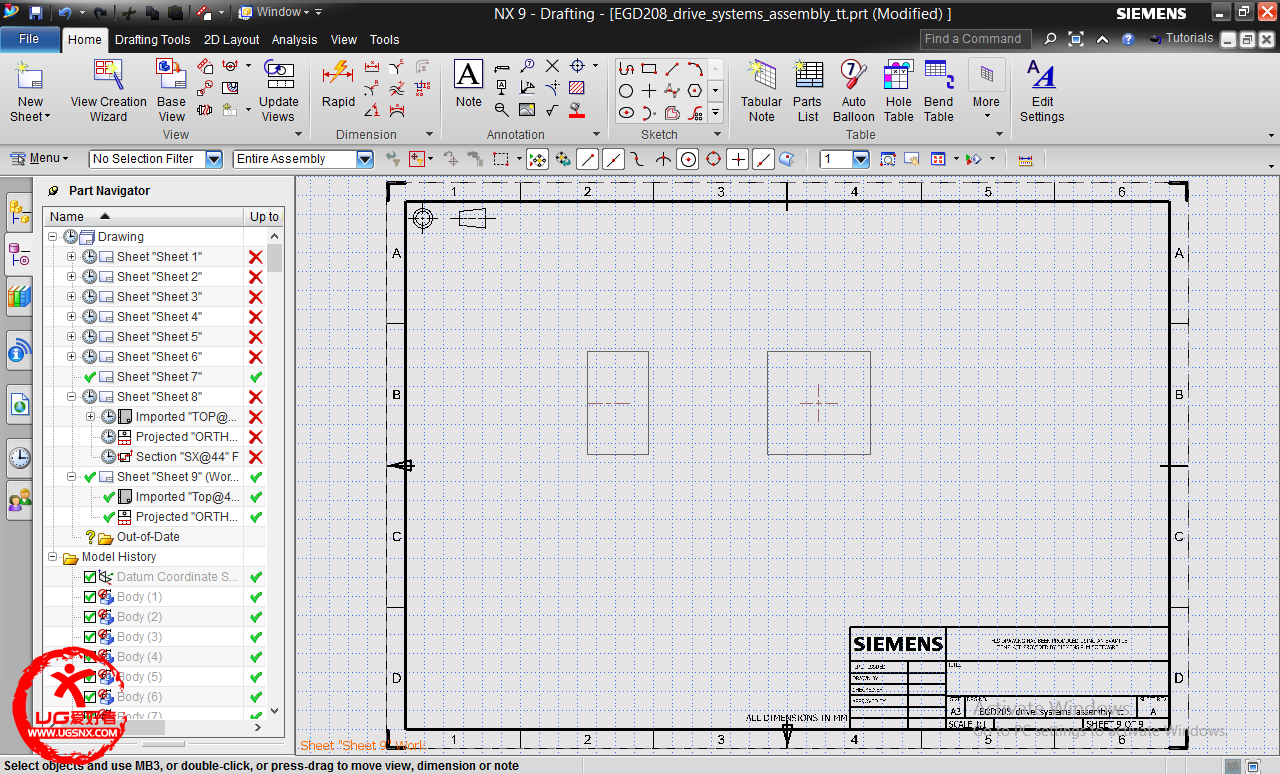Open the Tutorials link
The height and width of the screenshot is (774, 1280).
click(1181, 38)
